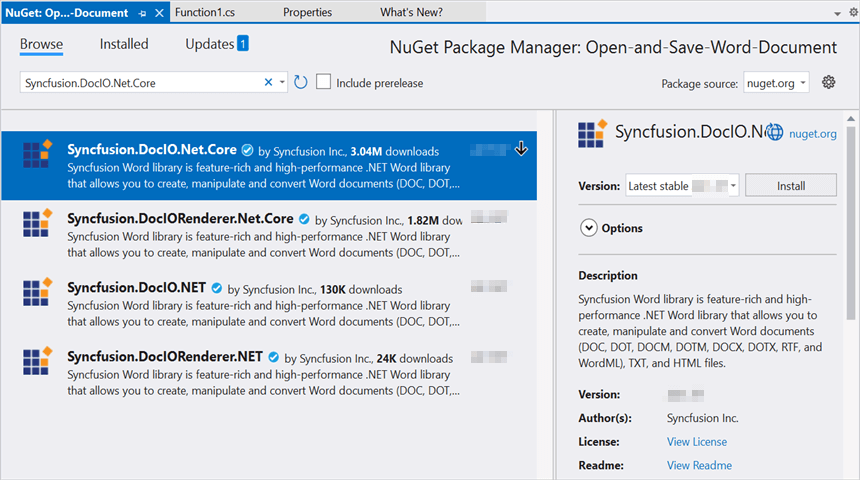Click the refresh icon beside the search box
This screenshot has width=860, height=480.
tap(300, 82)
